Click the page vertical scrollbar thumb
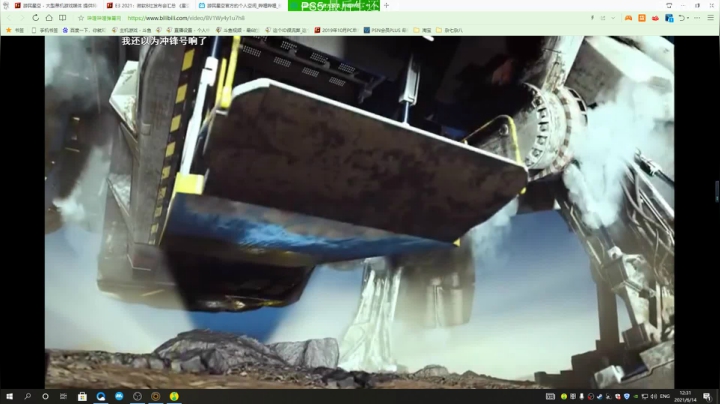This screenshot has height=404, width=720. pyautogui.click(x=717, y=191)
